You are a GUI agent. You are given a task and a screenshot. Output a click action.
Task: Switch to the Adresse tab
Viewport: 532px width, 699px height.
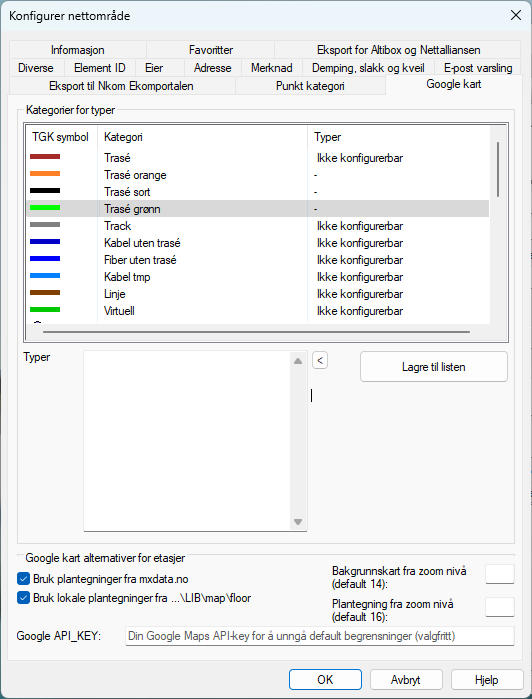[213, 68]
